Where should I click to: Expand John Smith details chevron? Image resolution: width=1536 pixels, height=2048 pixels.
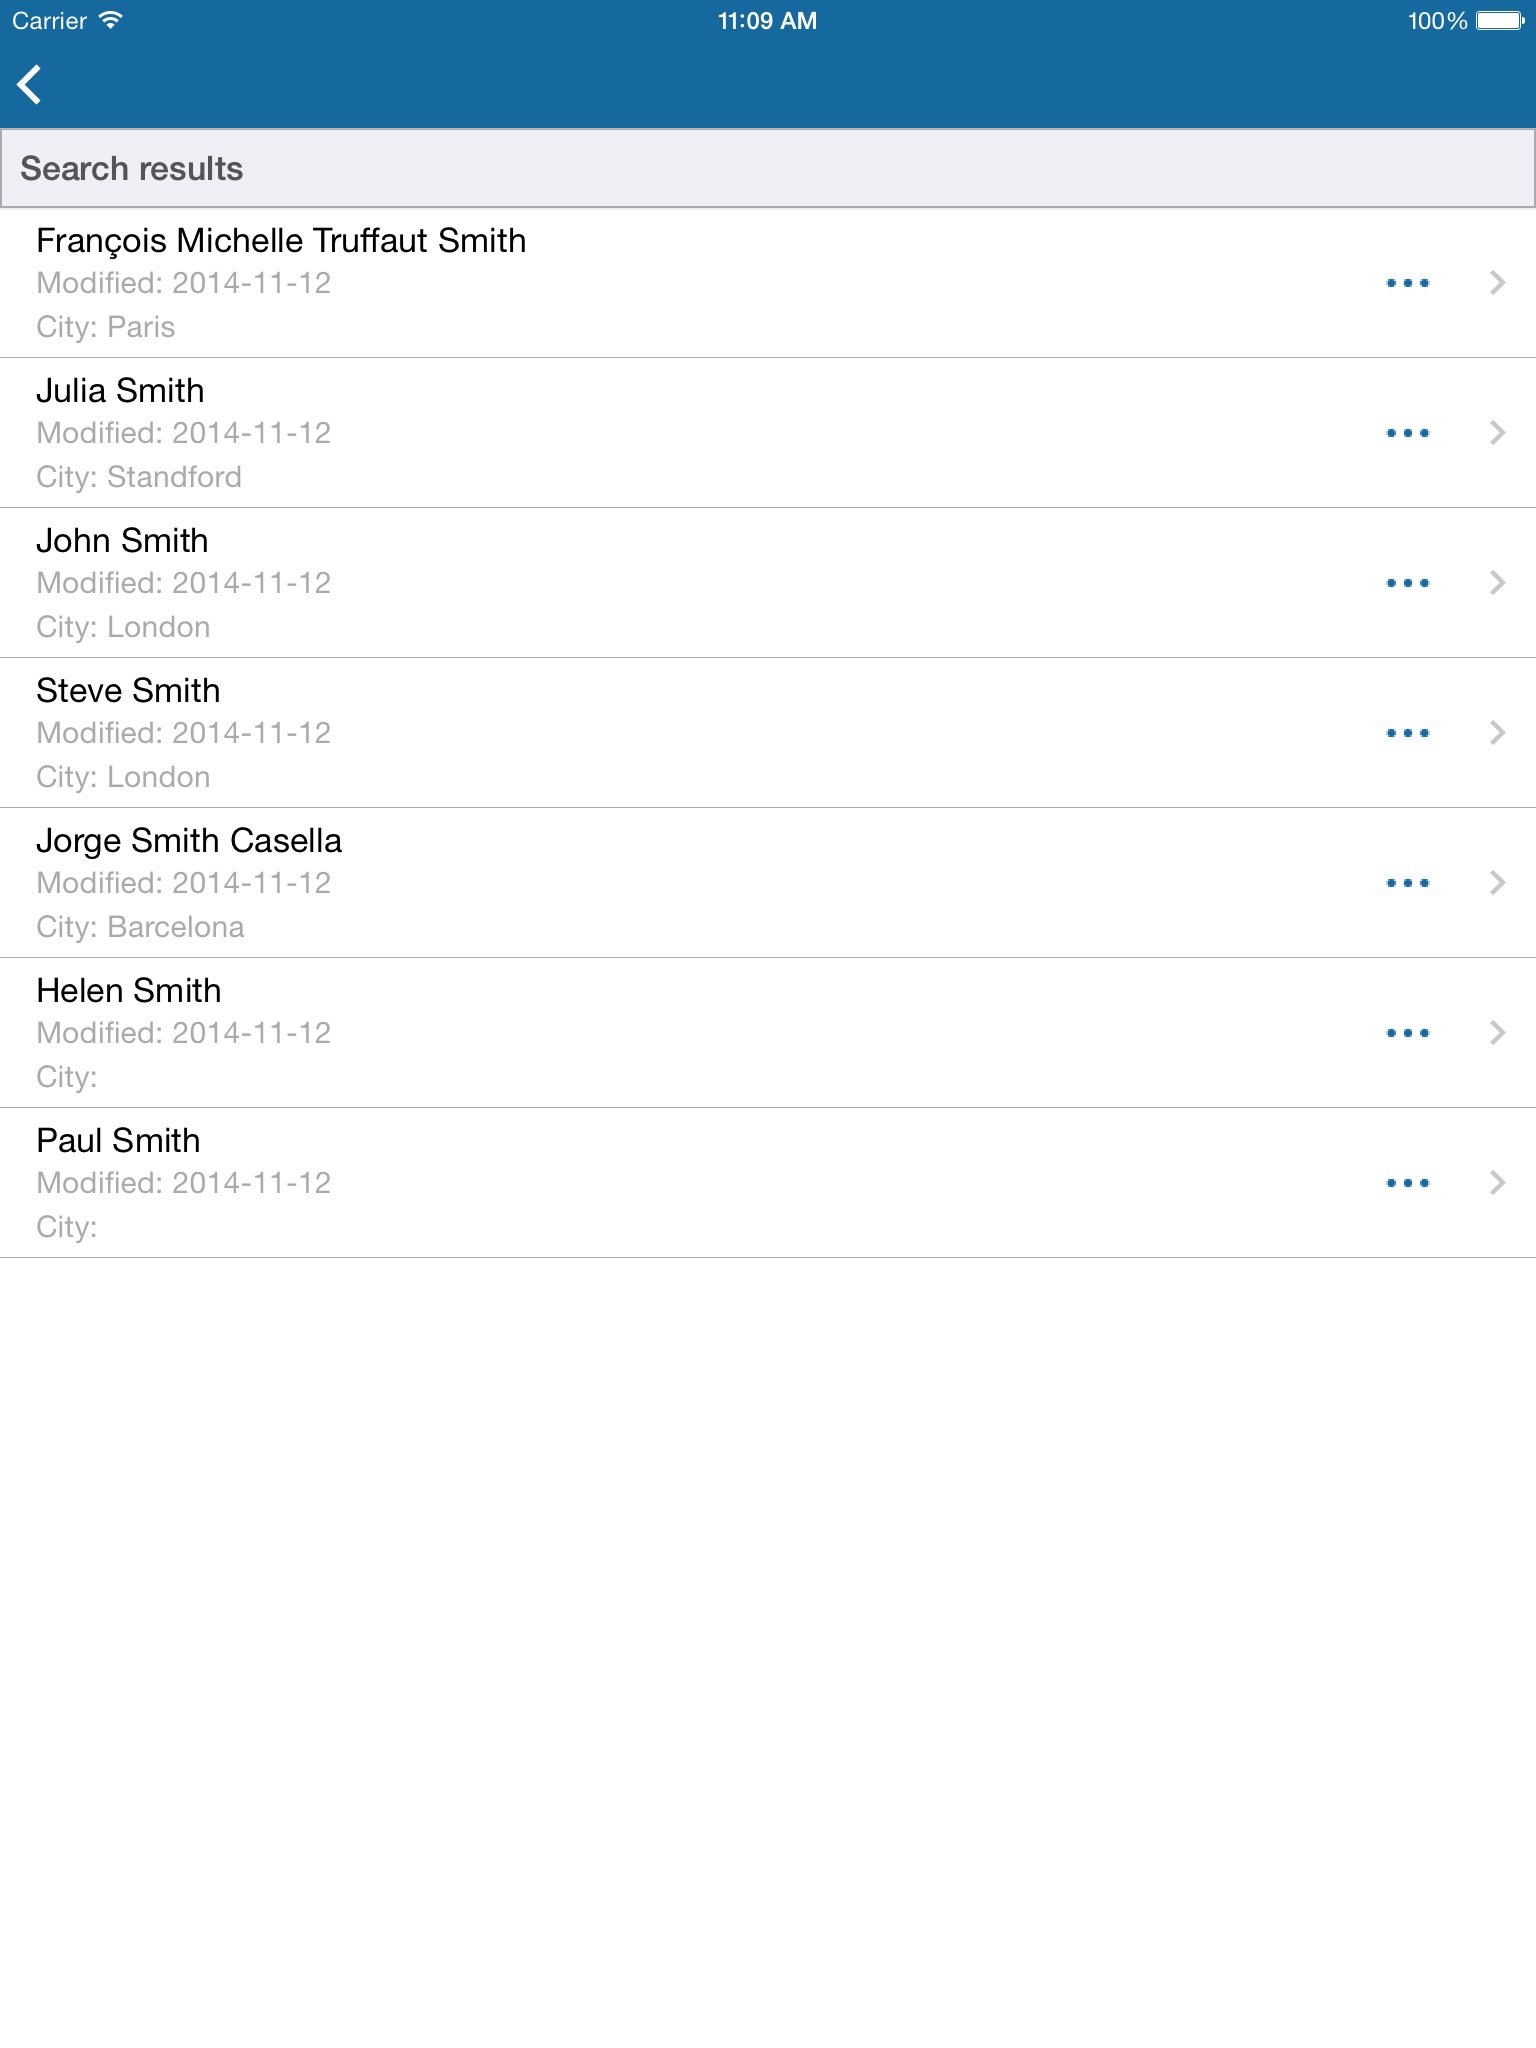point(1497,583)
